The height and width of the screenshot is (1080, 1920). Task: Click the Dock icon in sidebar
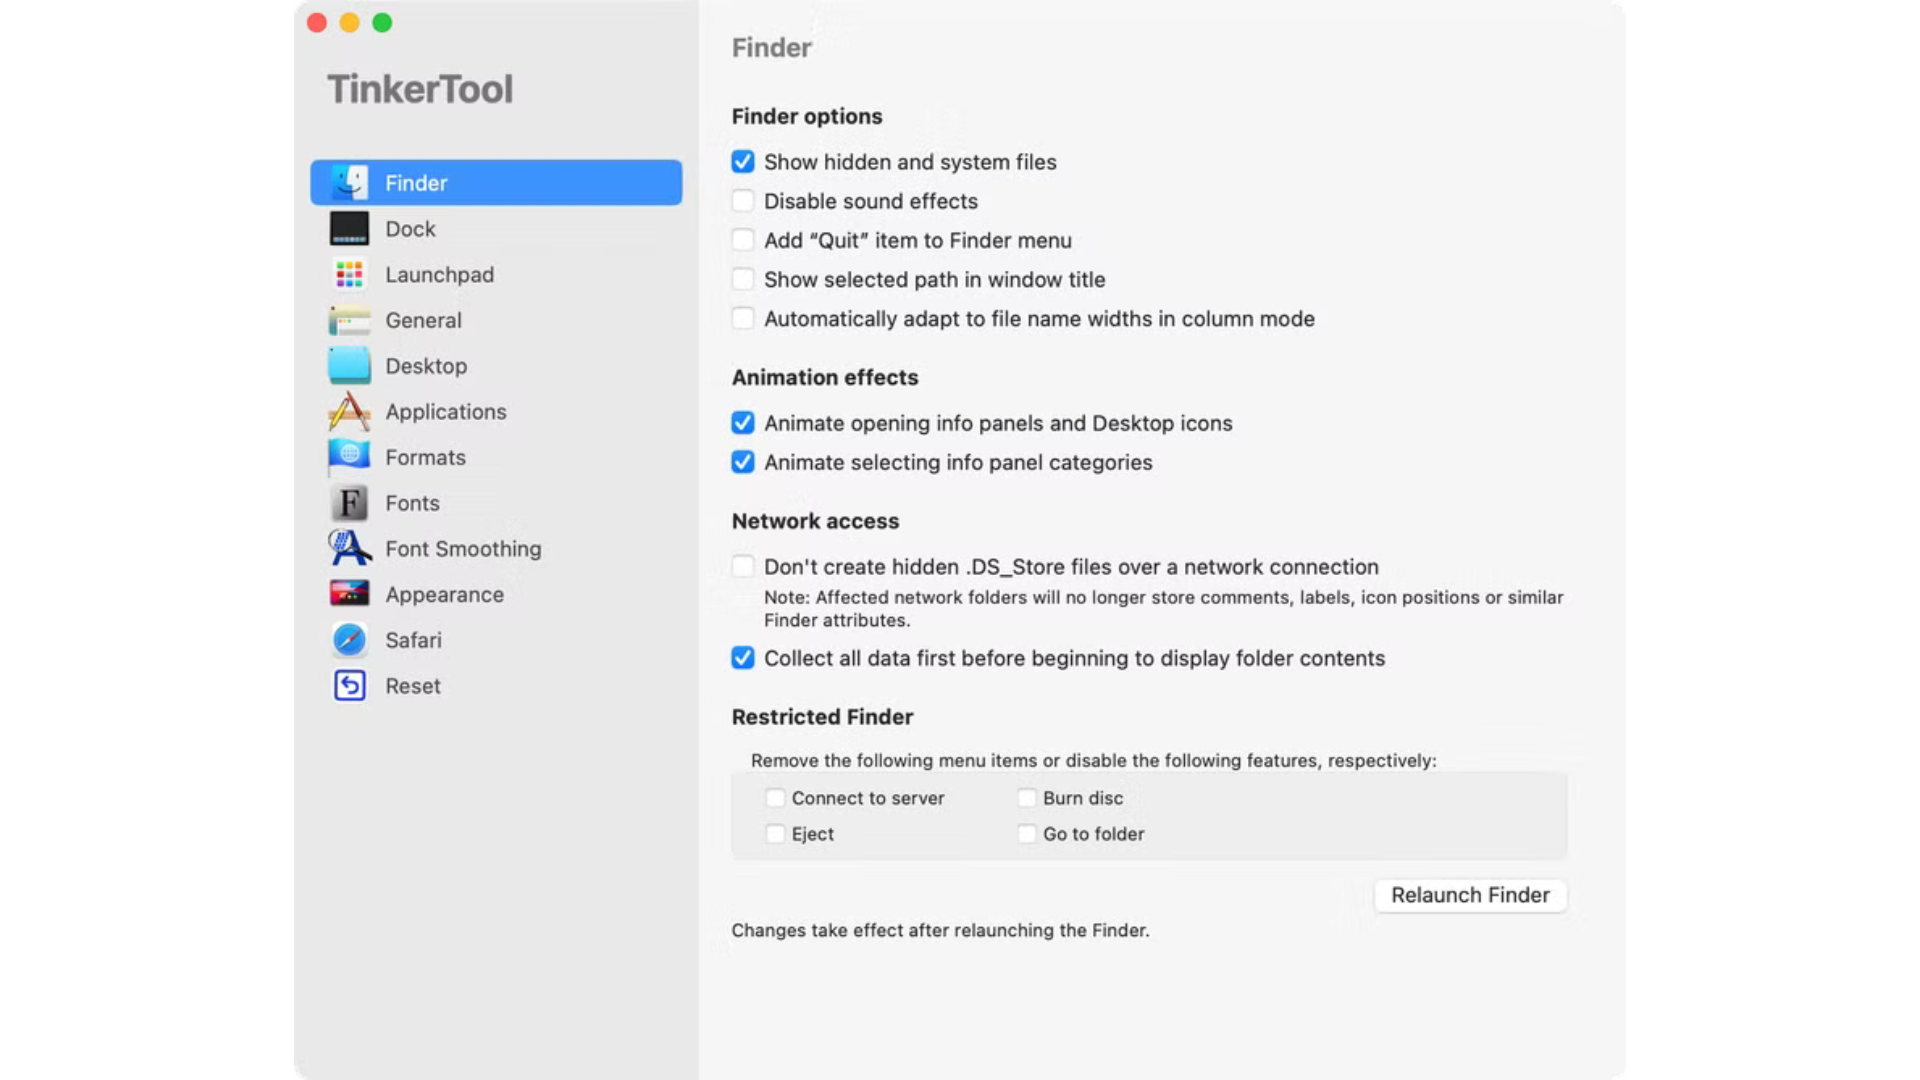(x=349, y=229)
